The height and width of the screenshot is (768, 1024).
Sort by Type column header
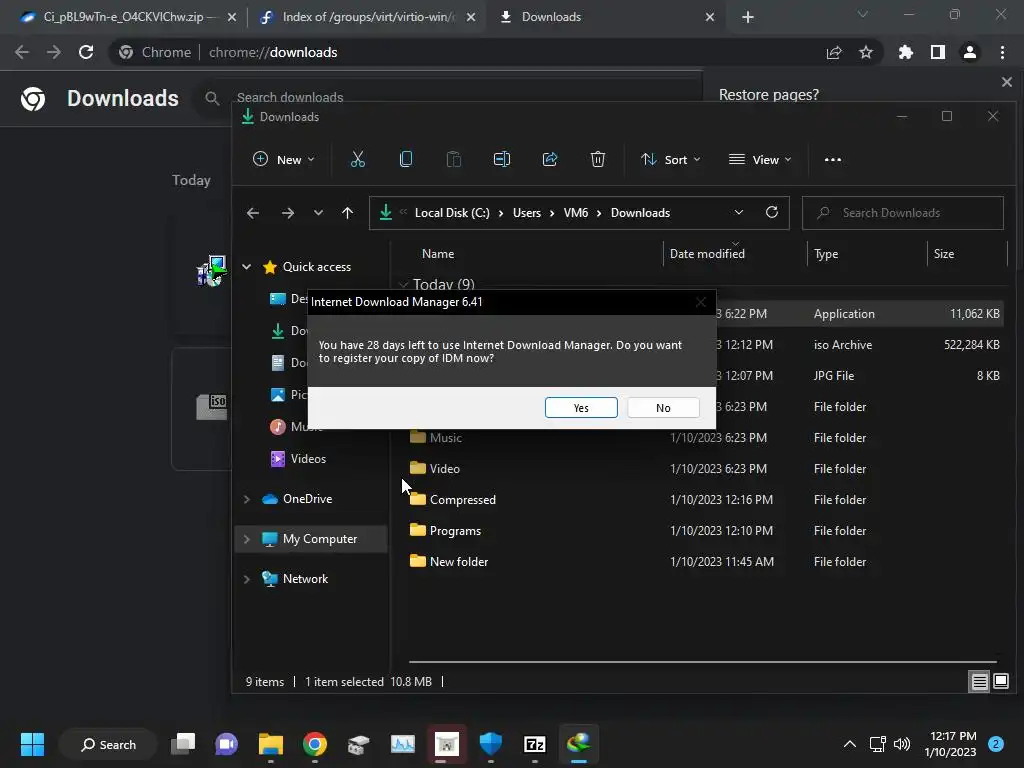[x=826, y=254]
